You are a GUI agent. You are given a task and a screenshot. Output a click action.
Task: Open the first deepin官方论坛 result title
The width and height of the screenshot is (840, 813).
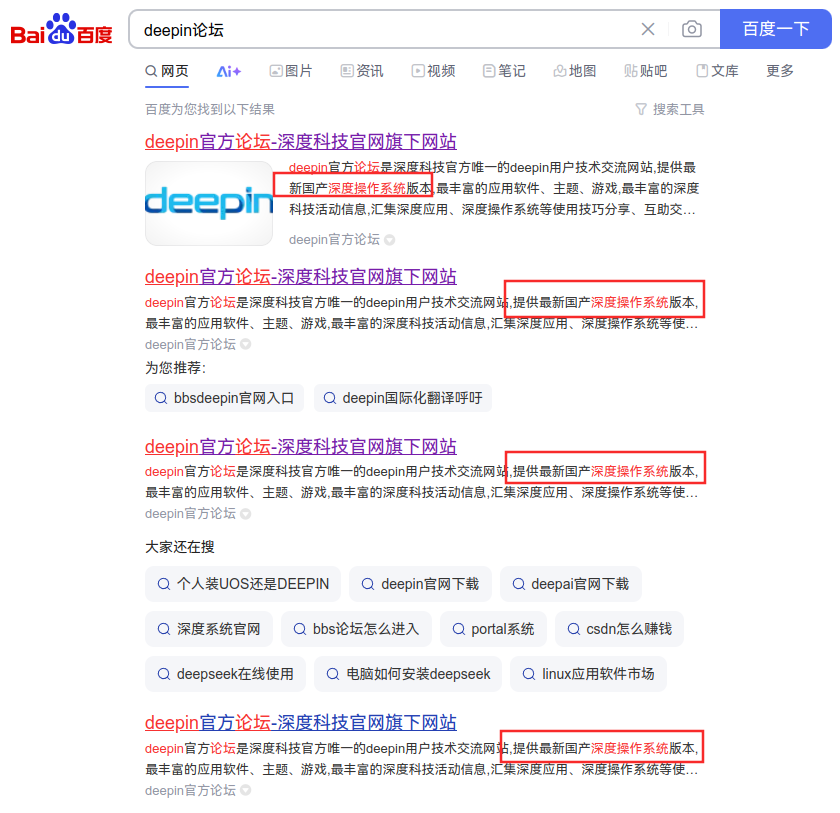(x=301, y=142)
